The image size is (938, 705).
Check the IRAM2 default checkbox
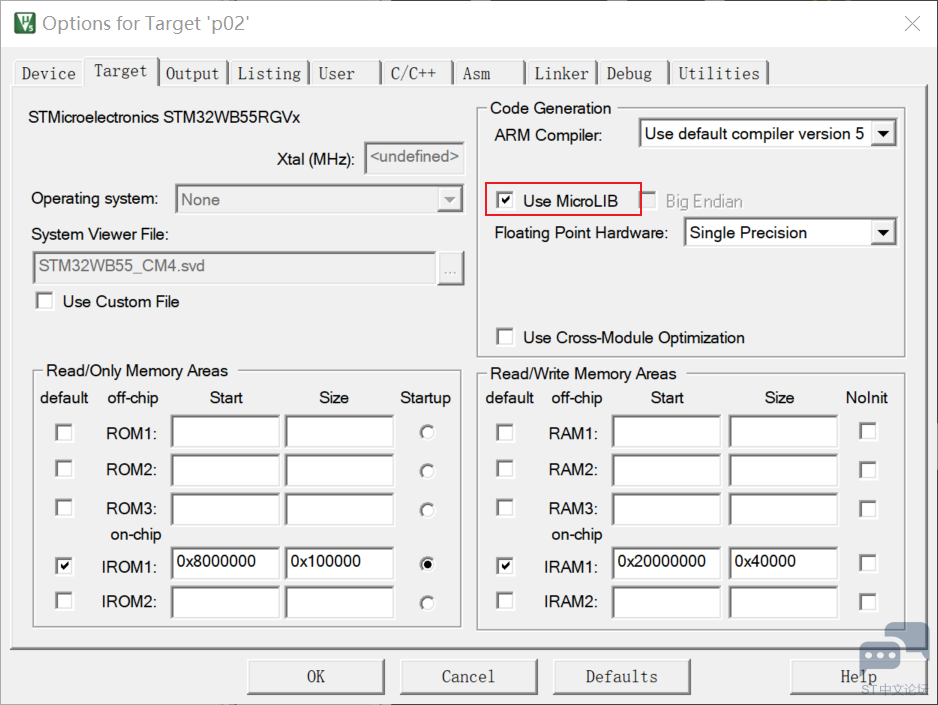(505, 600)
